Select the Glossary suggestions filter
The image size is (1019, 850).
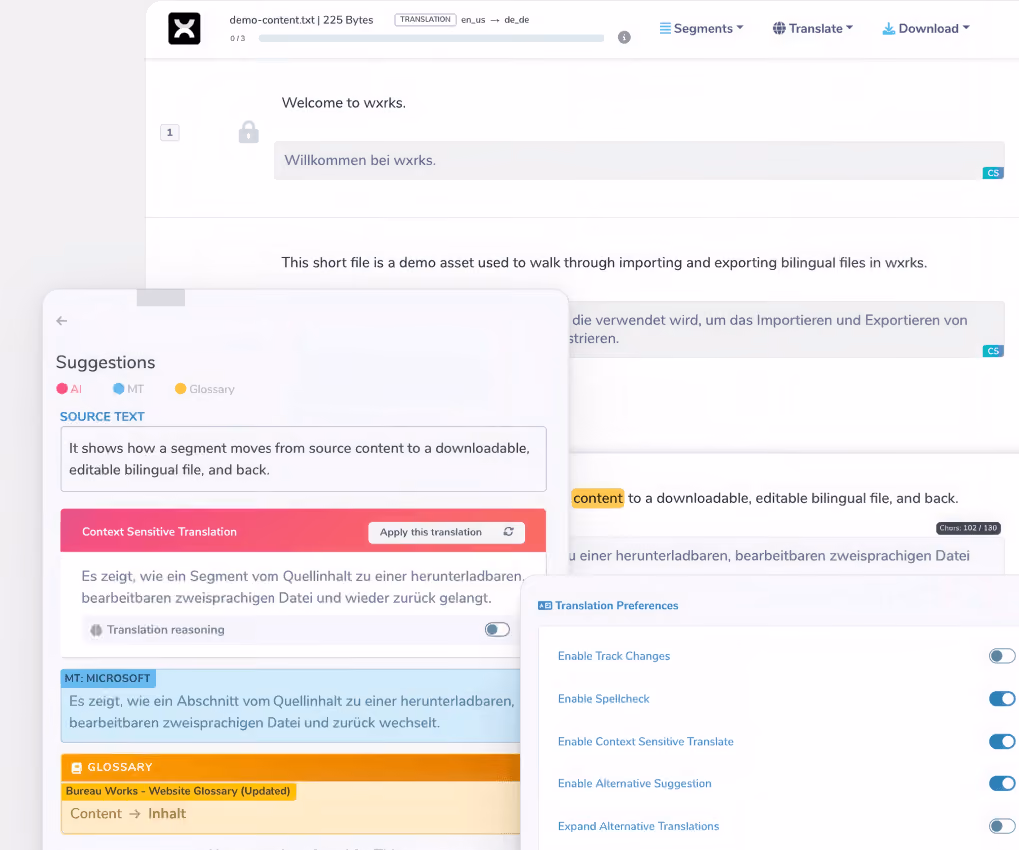click(205, 389)
